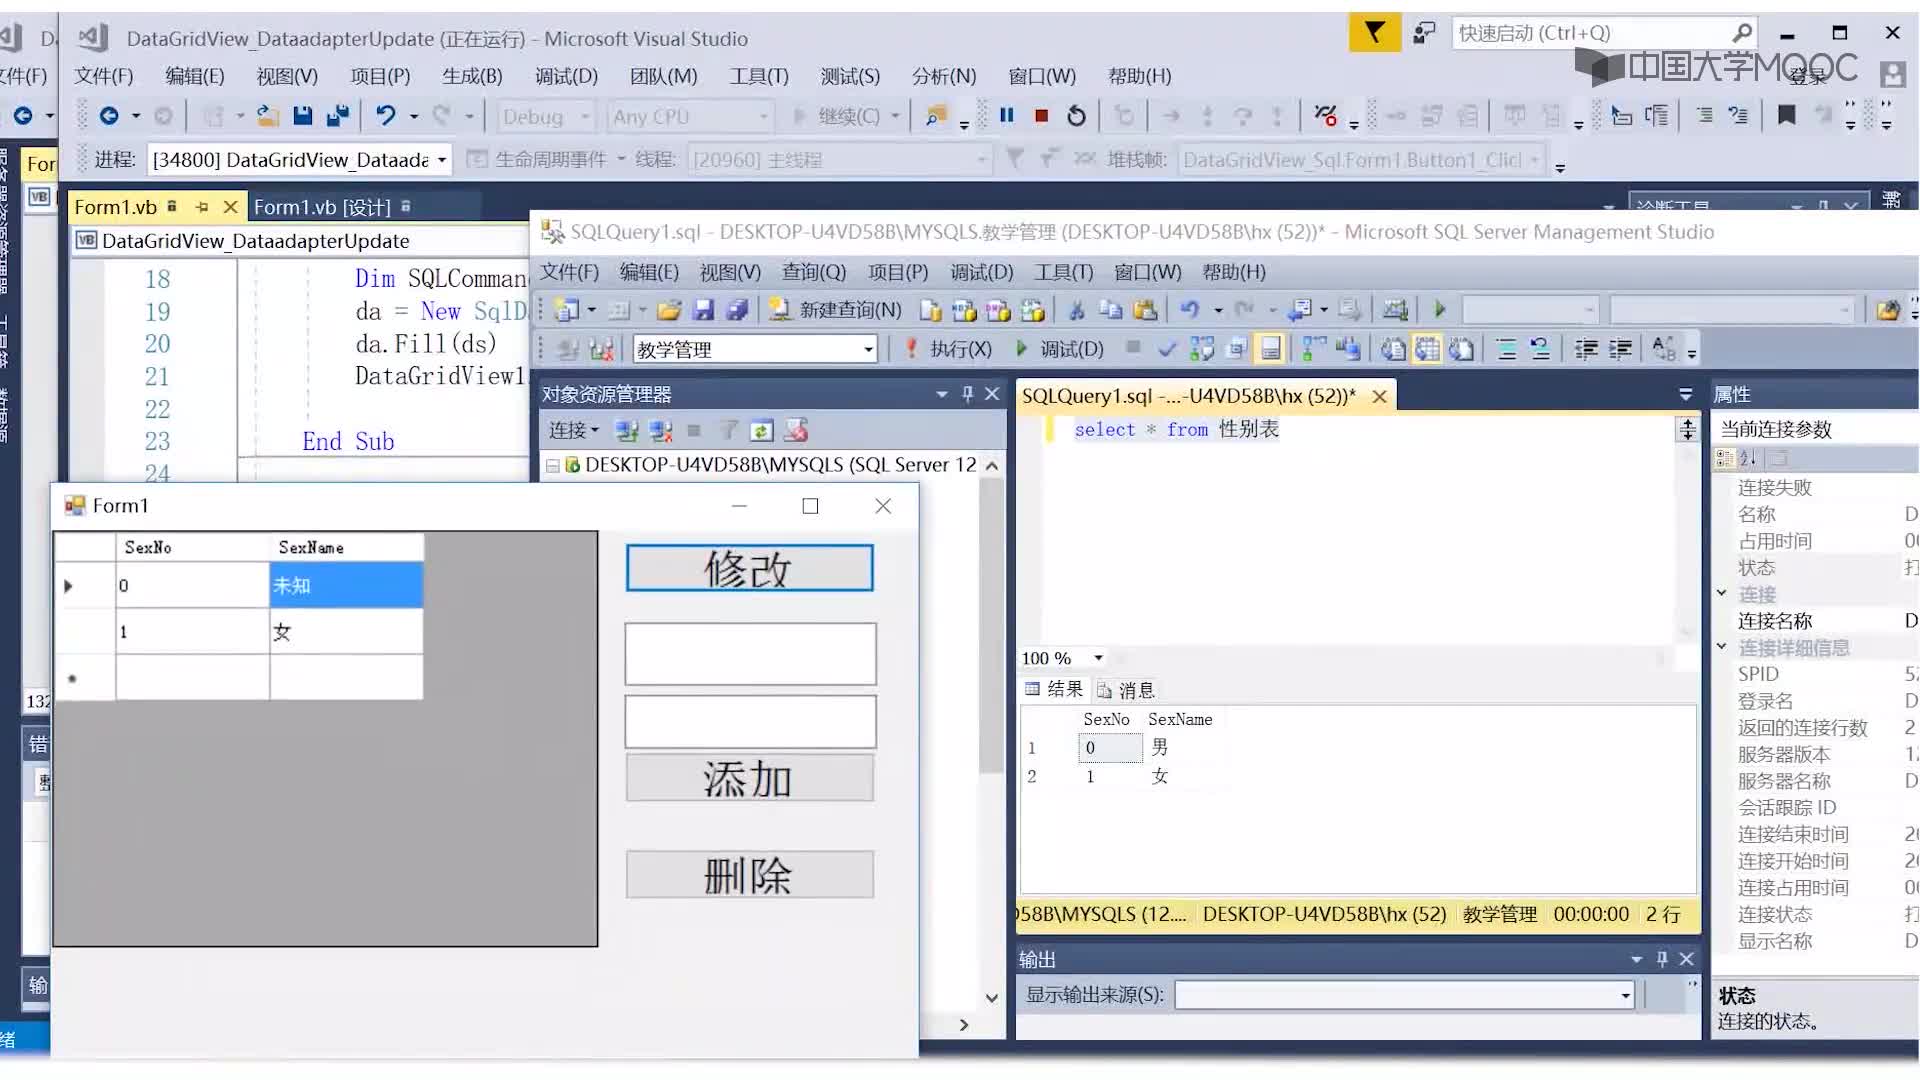Switch to 结果 results tab
This screenshot has height=1080, width=1920.
[x=1054, y=689]
